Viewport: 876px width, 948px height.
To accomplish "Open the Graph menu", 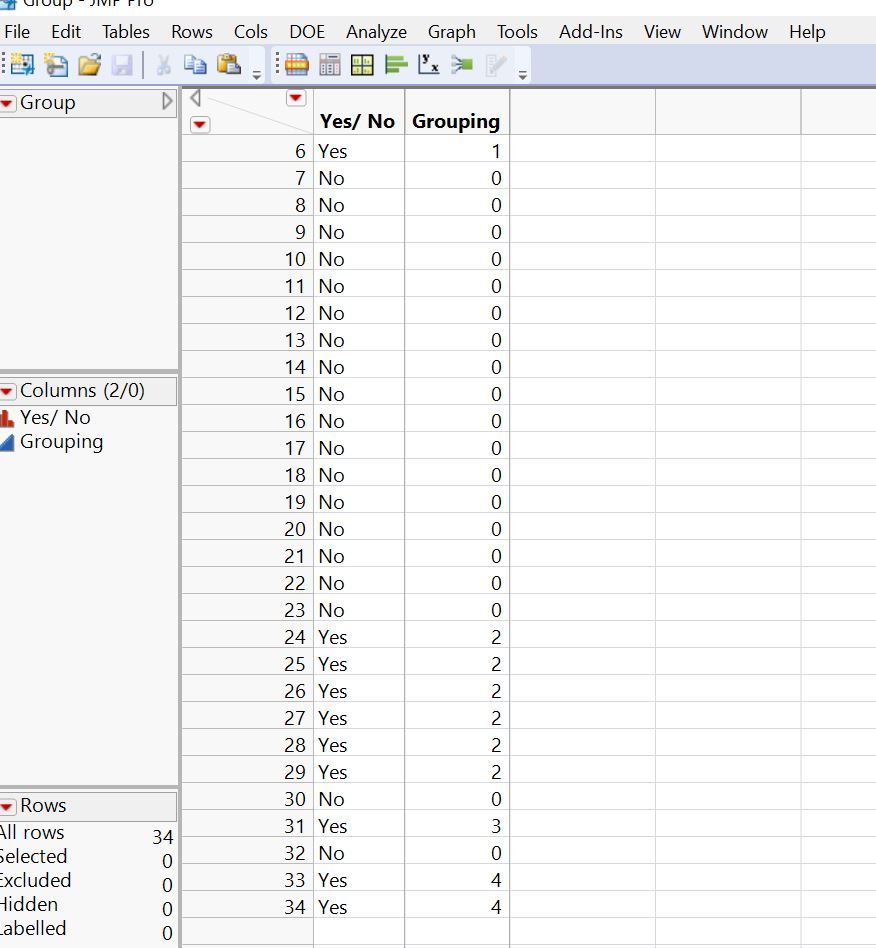I will point(452,31).
